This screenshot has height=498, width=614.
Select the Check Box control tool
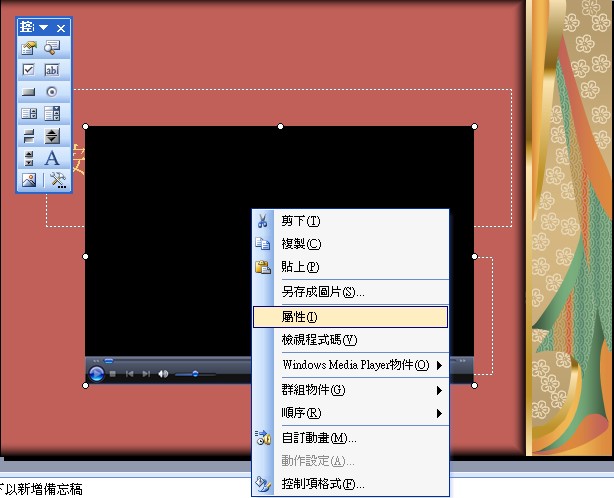(29, 69)
